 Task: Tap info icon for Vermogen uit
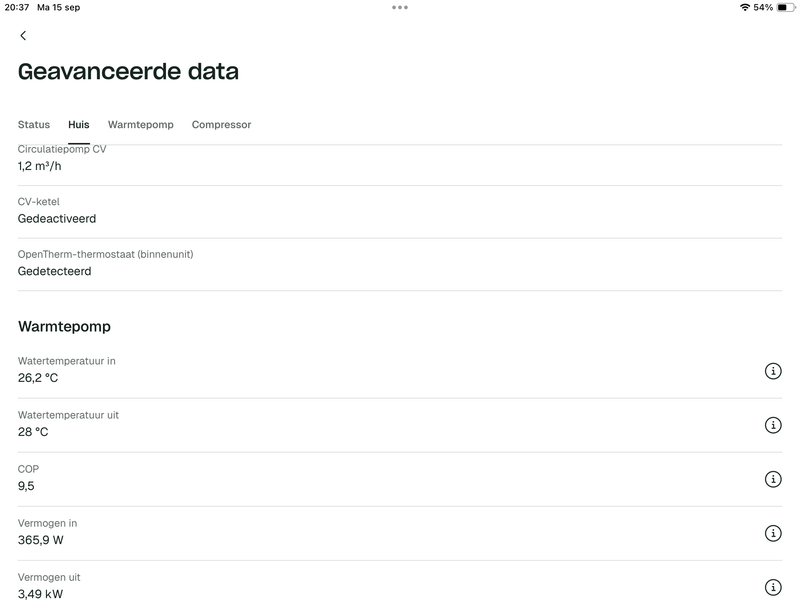773,587
